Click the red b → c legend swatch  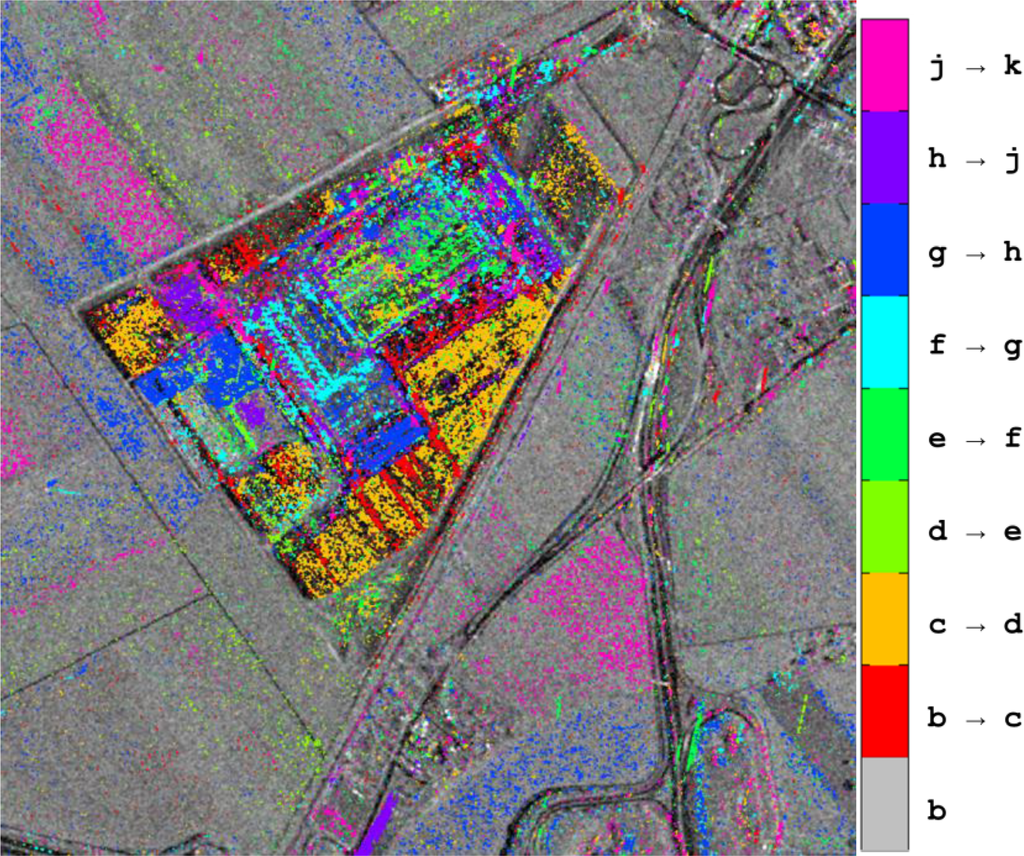(x=885, y=712)
